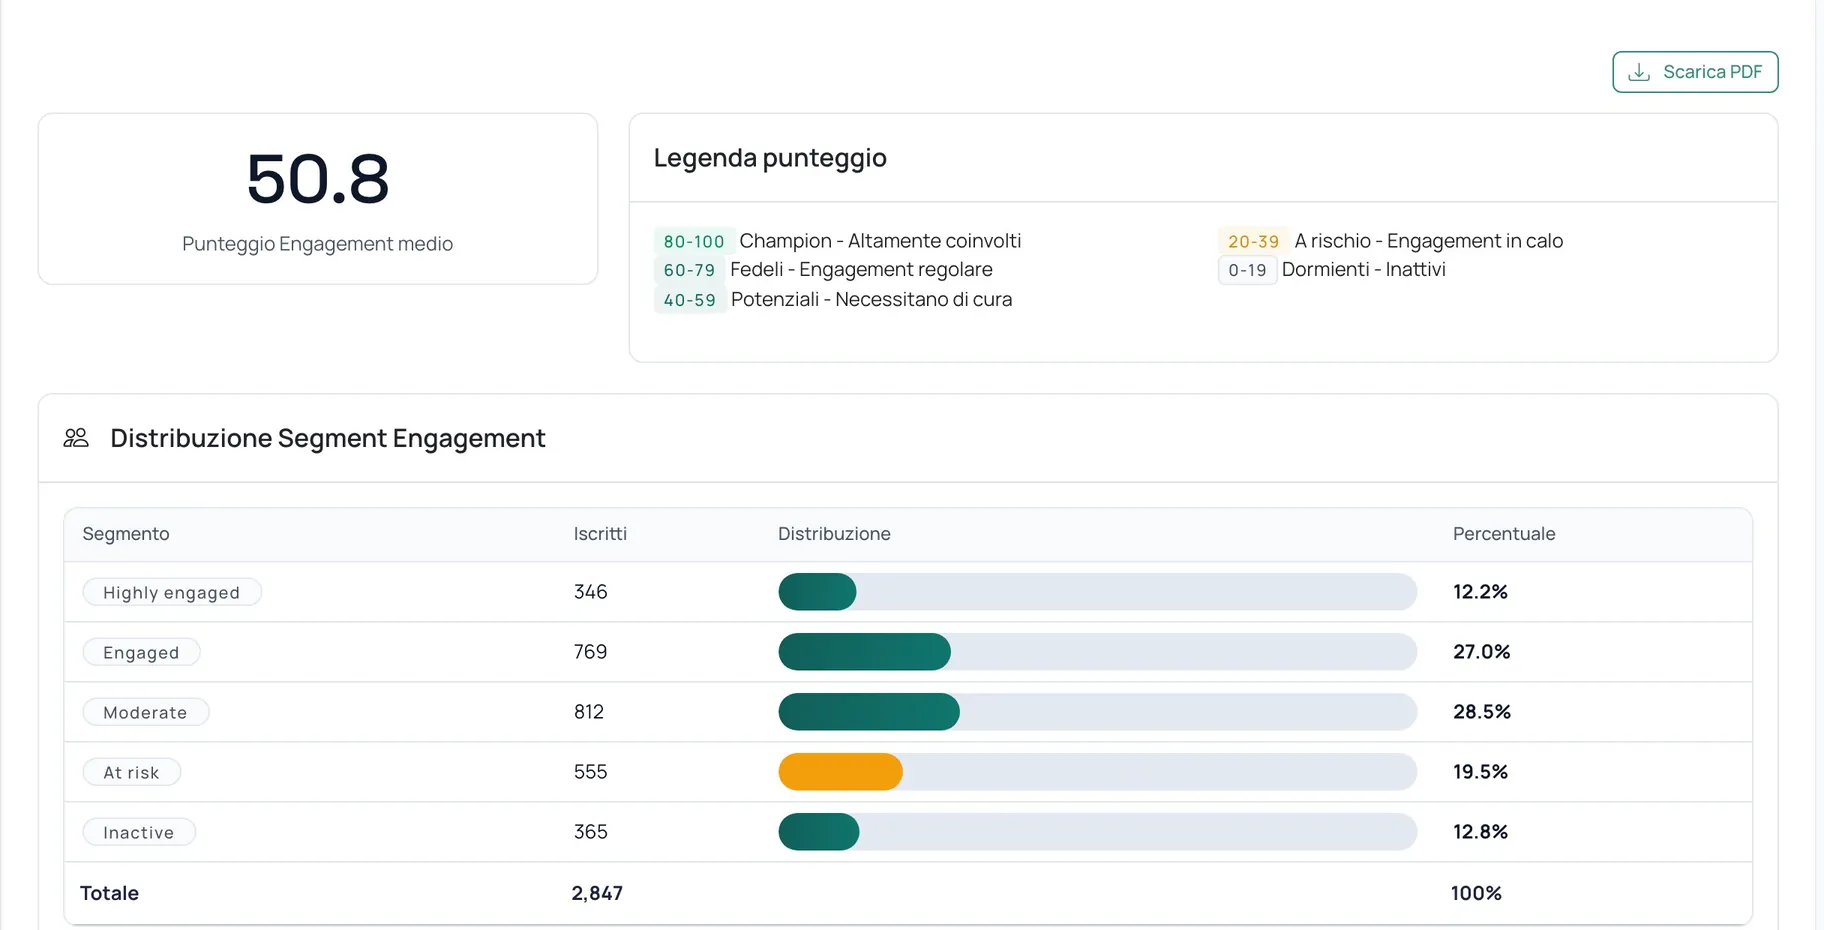The height and width of the screenshot is (930, 1824).
Task: Click the Distribuzione Segment Engagement heading
Action: [327, 438]
